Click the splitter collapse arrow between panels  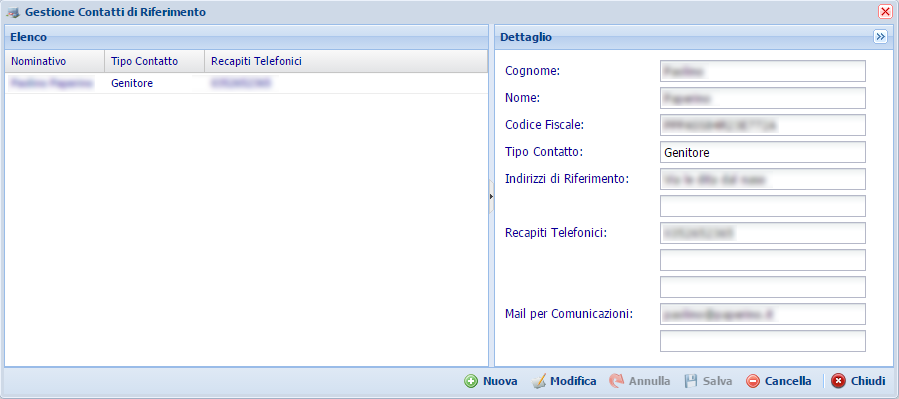491,196
